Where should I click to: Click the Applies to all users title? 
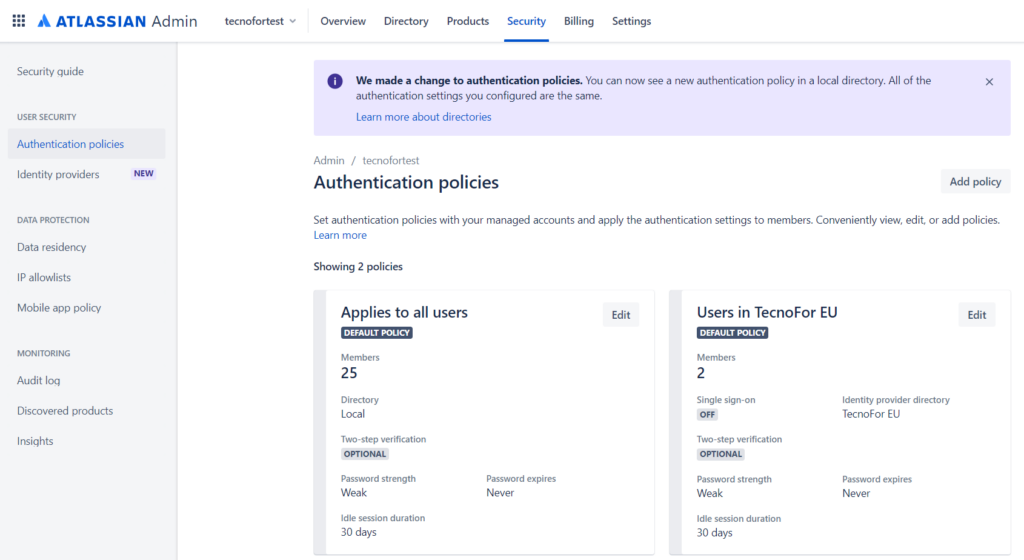tap(404, 312)
